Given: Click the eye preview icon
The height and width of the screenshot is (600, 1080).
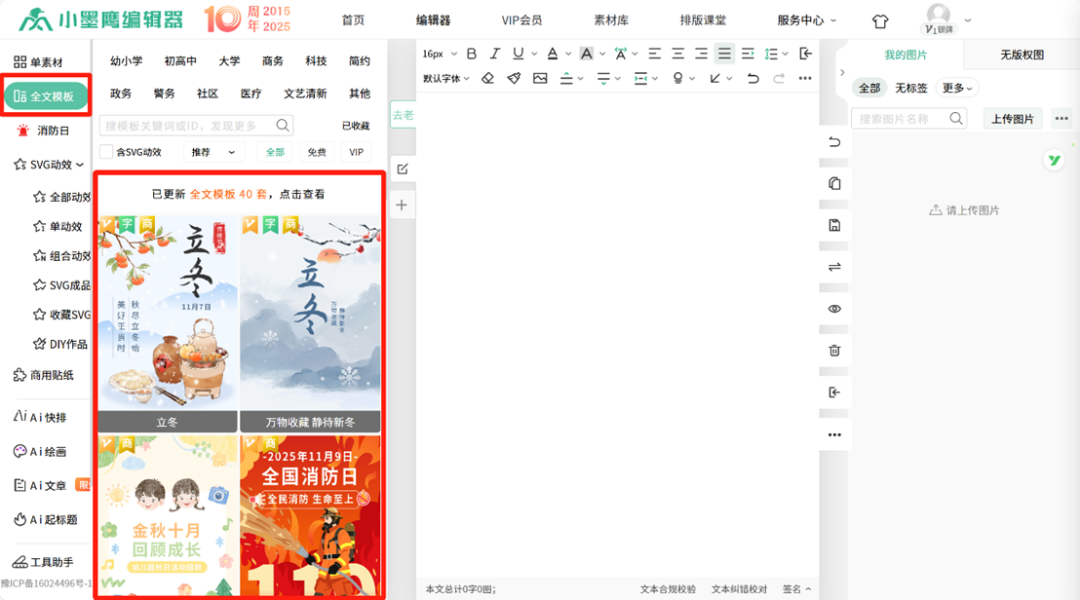Looking at the screenshot, I should (x=835, y=309).
